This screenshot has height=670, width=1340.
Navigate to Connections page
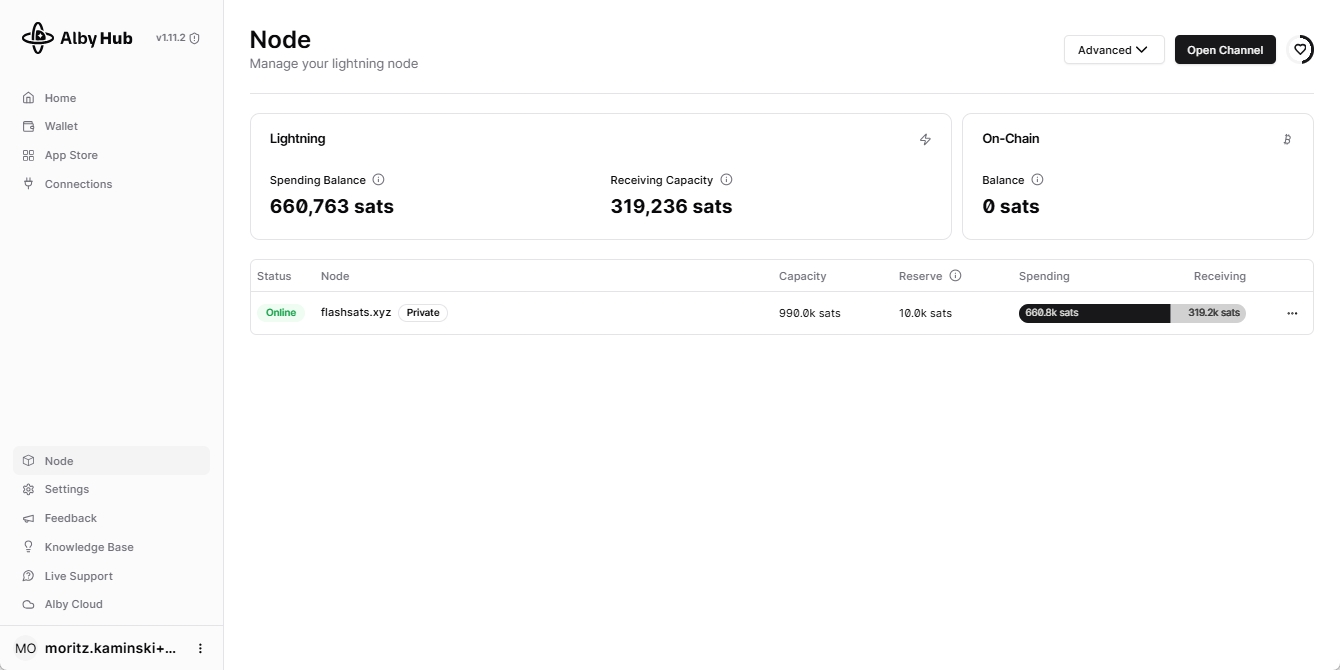pos(78,184)
